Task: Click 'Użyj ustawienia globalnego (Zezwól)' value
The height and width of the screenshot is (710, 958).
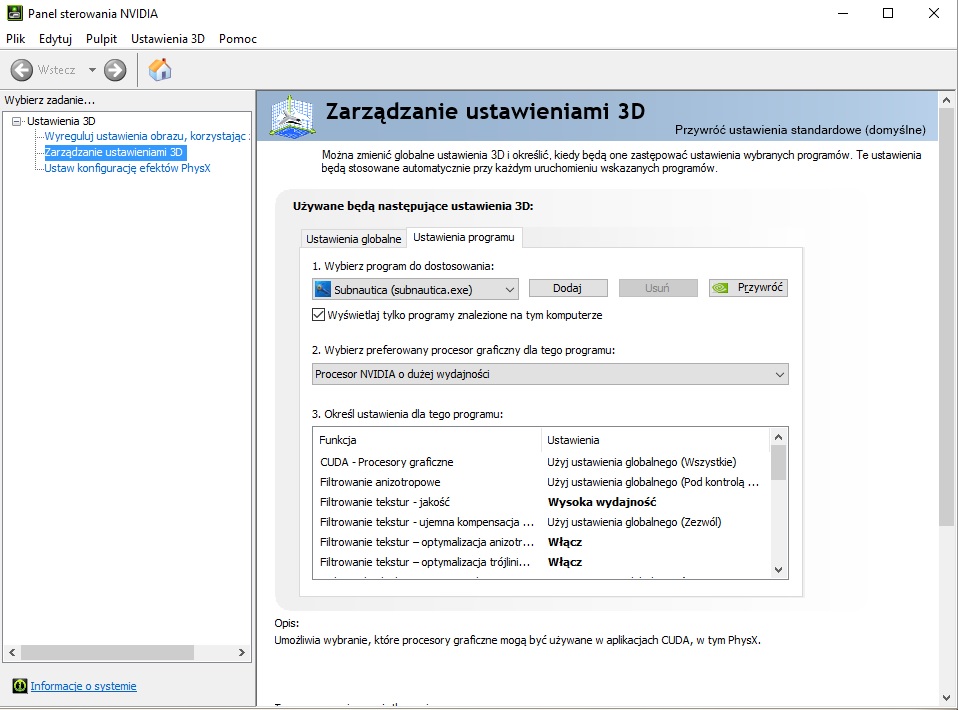Action: click(x=634, y=522)
